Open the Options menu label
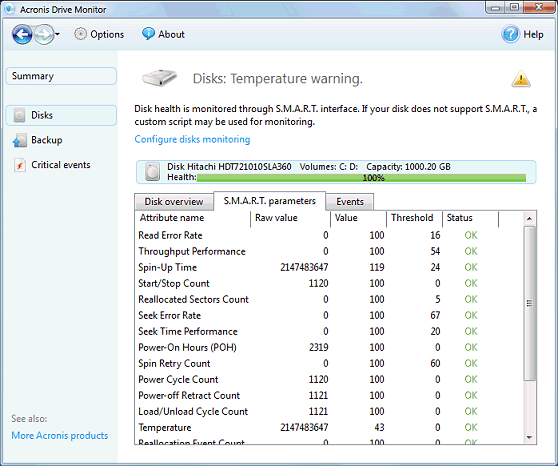 (107, 35)
